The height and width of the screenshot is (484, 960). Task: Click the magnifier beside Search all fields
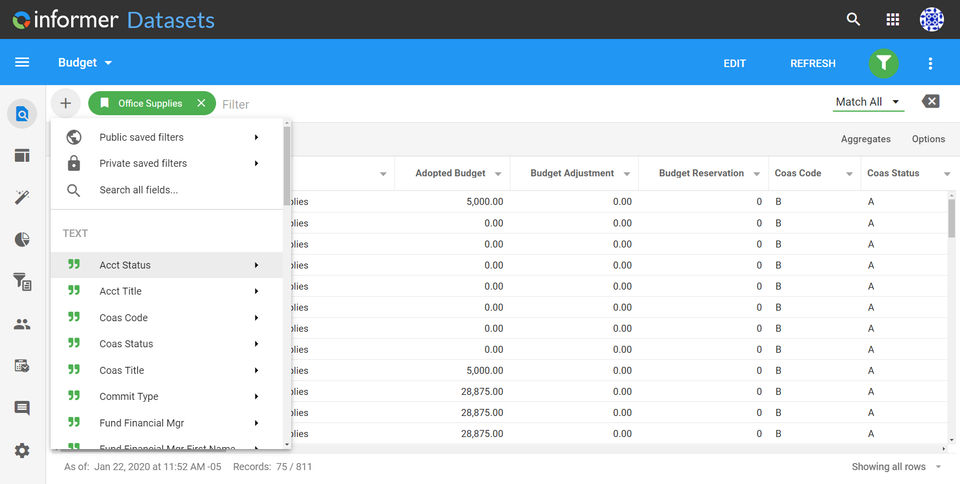click(73, 190)
